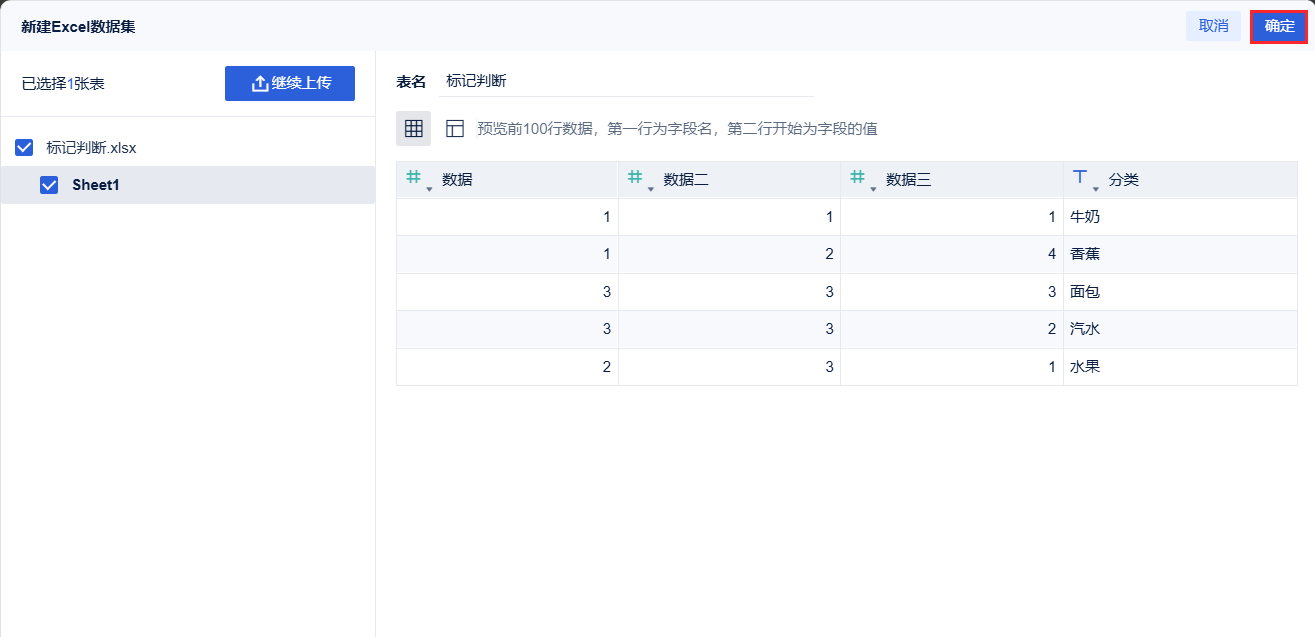Click the text type icon for 分类
This screenshot has width=1315, height=637.
[x=1079, y=178]
